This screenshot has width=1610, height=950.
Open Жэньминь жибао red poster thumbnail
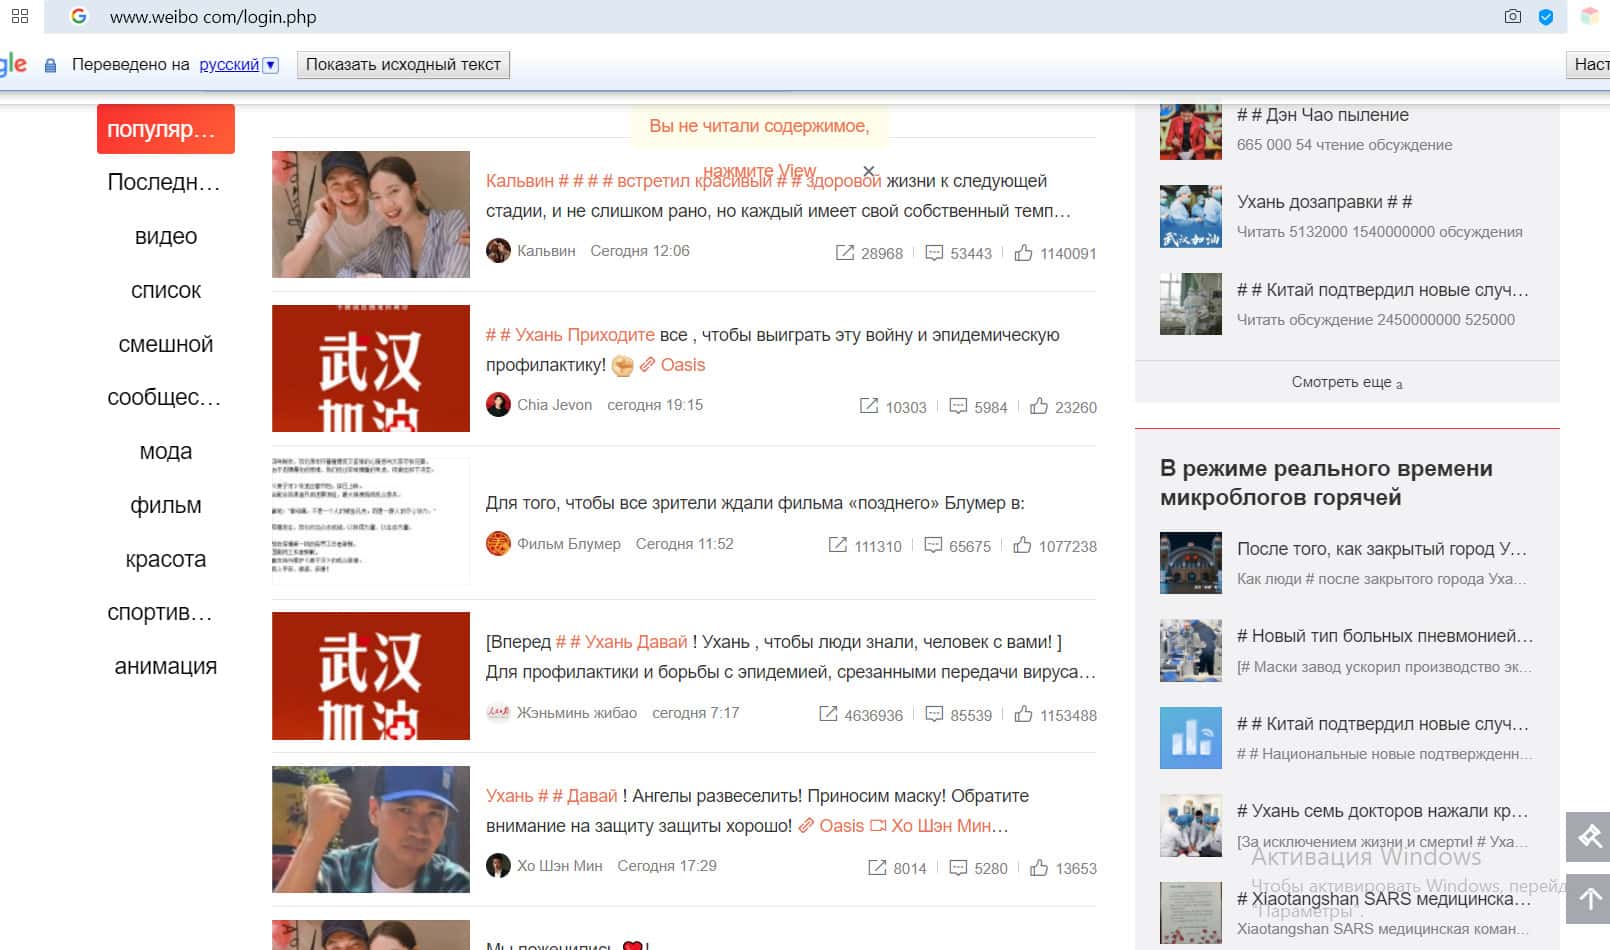pyautogui.click(x=371, y=676)
